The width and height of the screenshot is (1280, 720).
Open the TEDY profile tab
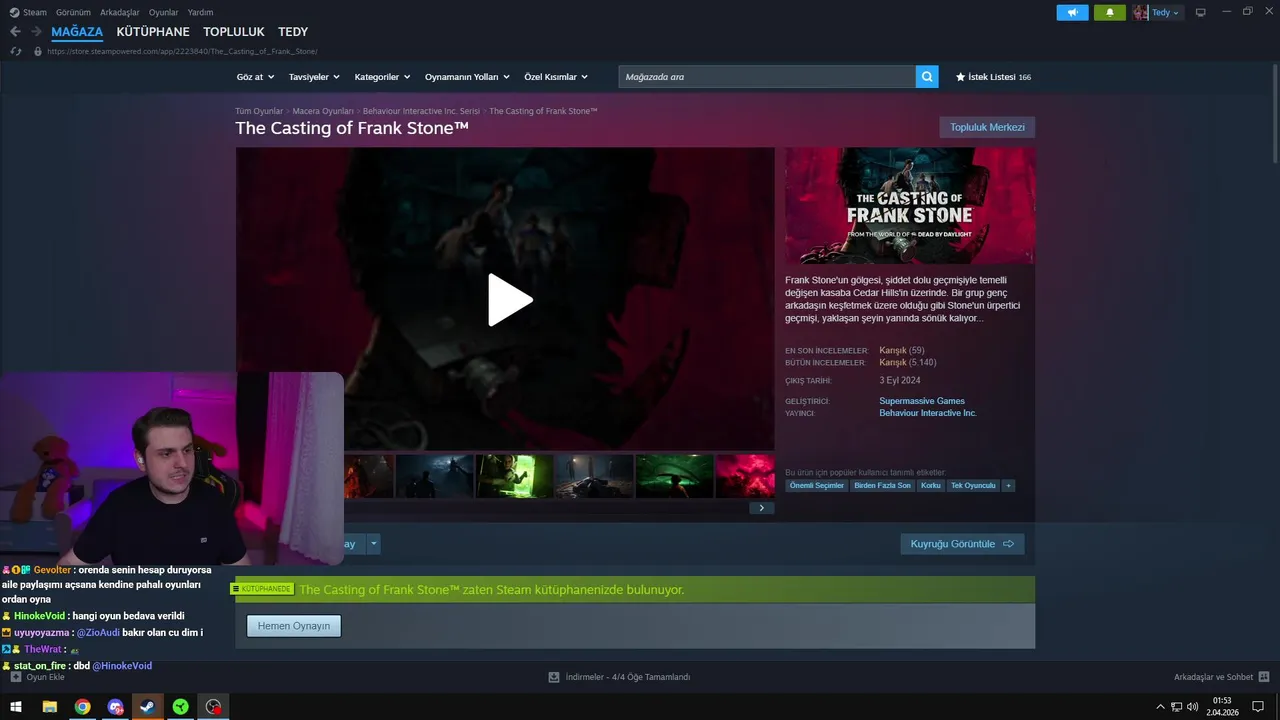(x=293, y=32)
